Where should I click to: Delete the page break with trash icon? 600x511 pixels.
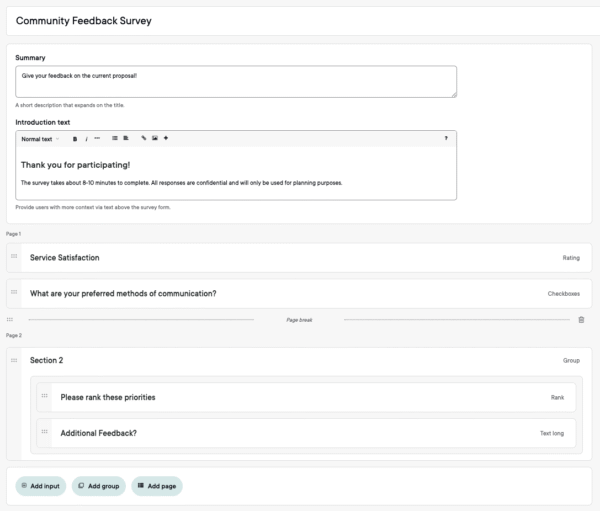coord(581,319)
